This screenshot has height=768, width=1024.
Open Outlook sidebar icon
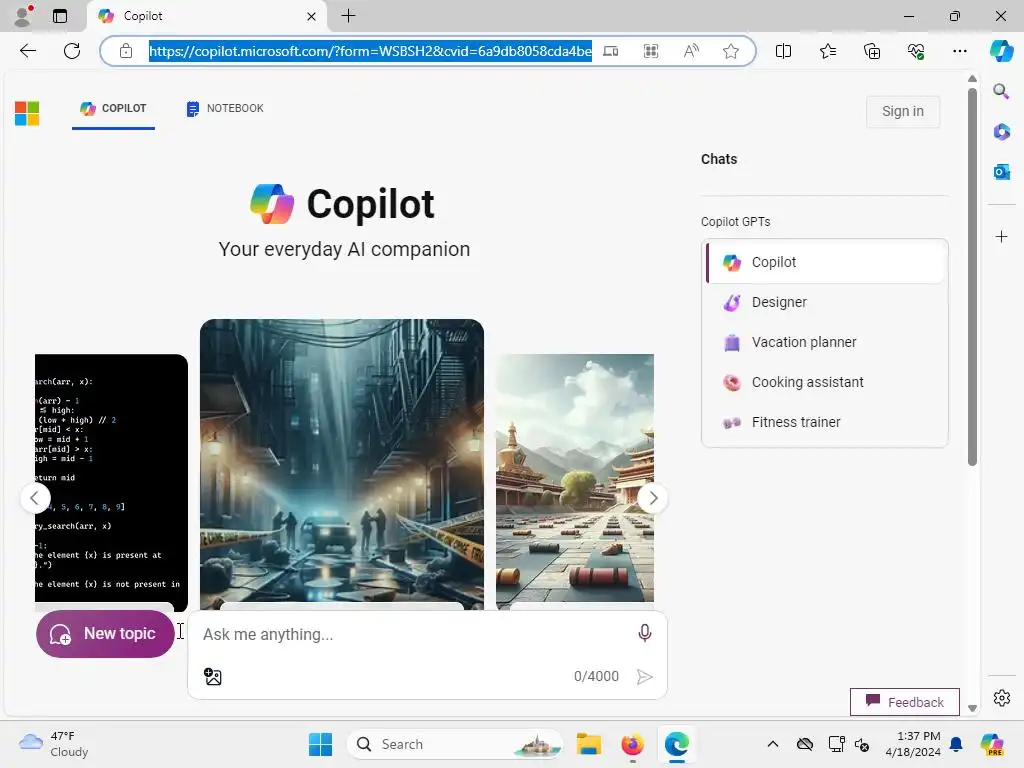[x=1001, y=172]
